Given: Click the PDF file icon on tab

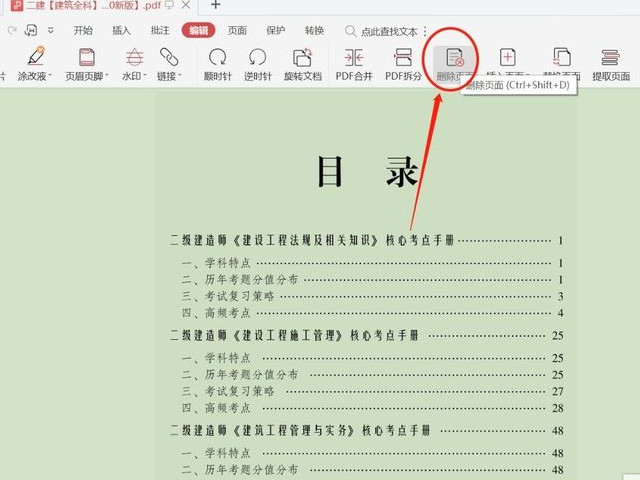Looking at the screenshot, I should pos(16,5).
